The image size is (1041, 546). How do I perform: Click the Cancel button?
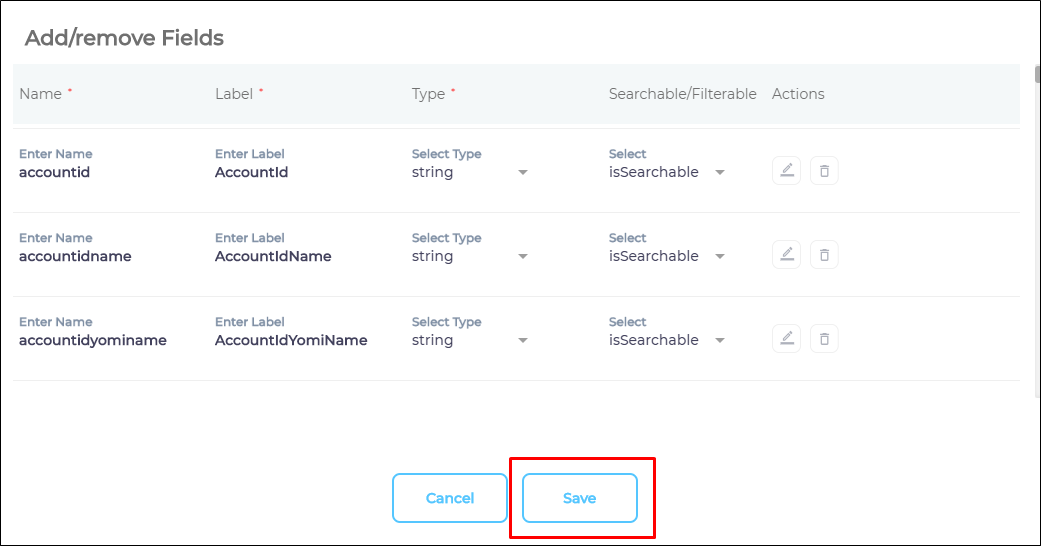pos(450,498)
